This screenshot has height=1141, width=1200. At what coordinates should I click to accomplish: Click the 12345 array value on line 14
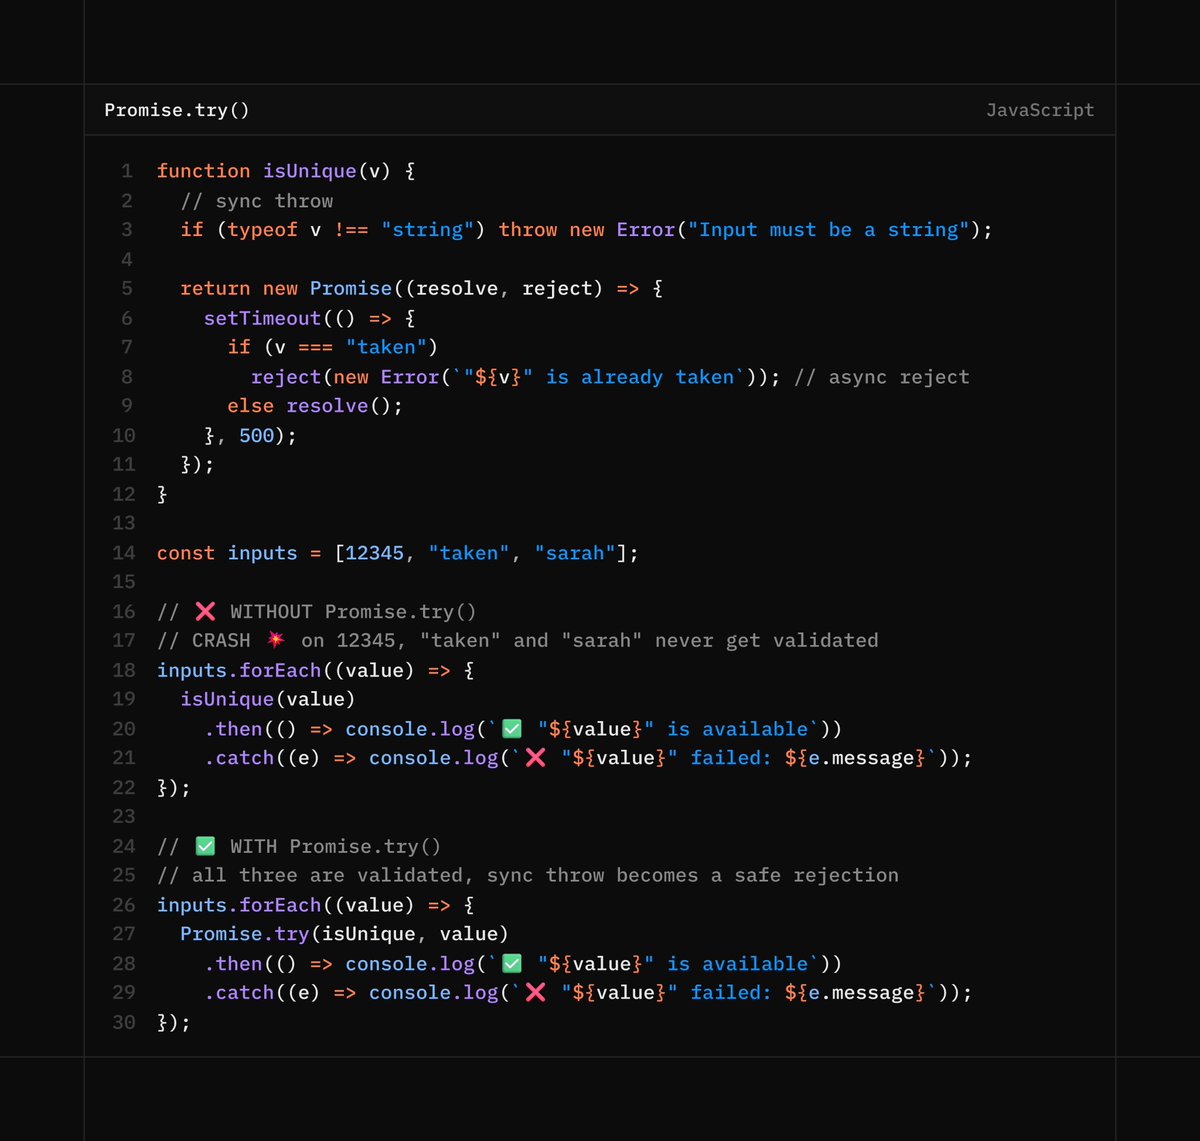point(374,553)
